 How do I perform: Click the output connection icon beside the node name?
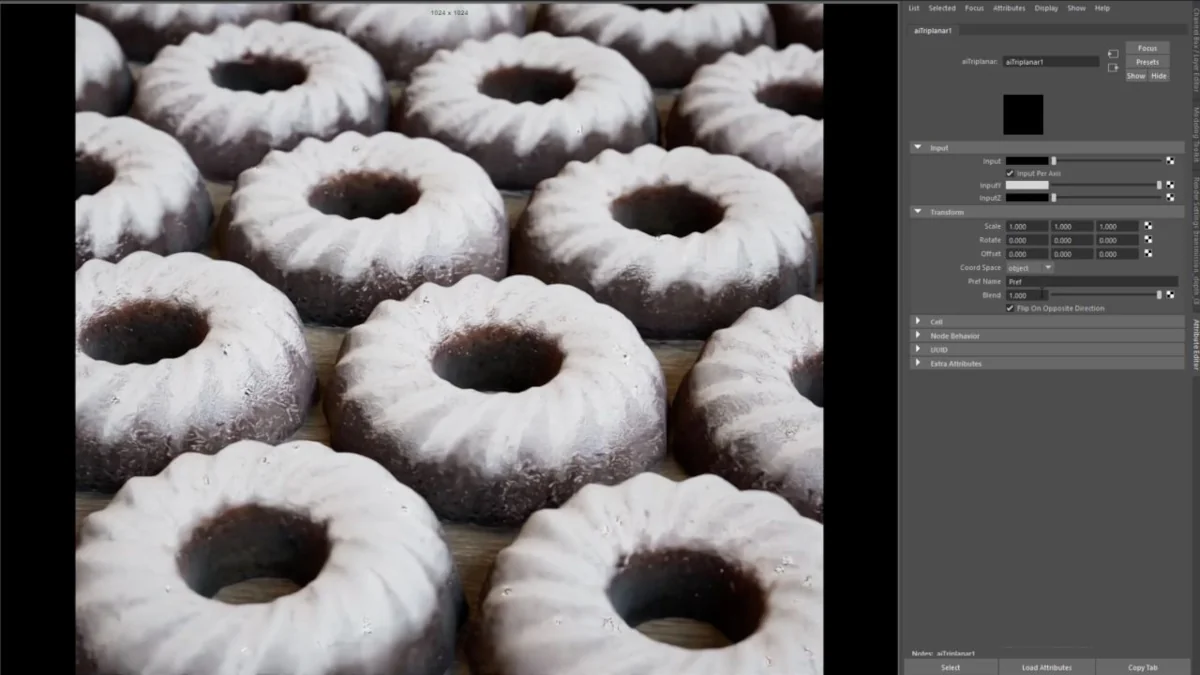click(1113, 68)
